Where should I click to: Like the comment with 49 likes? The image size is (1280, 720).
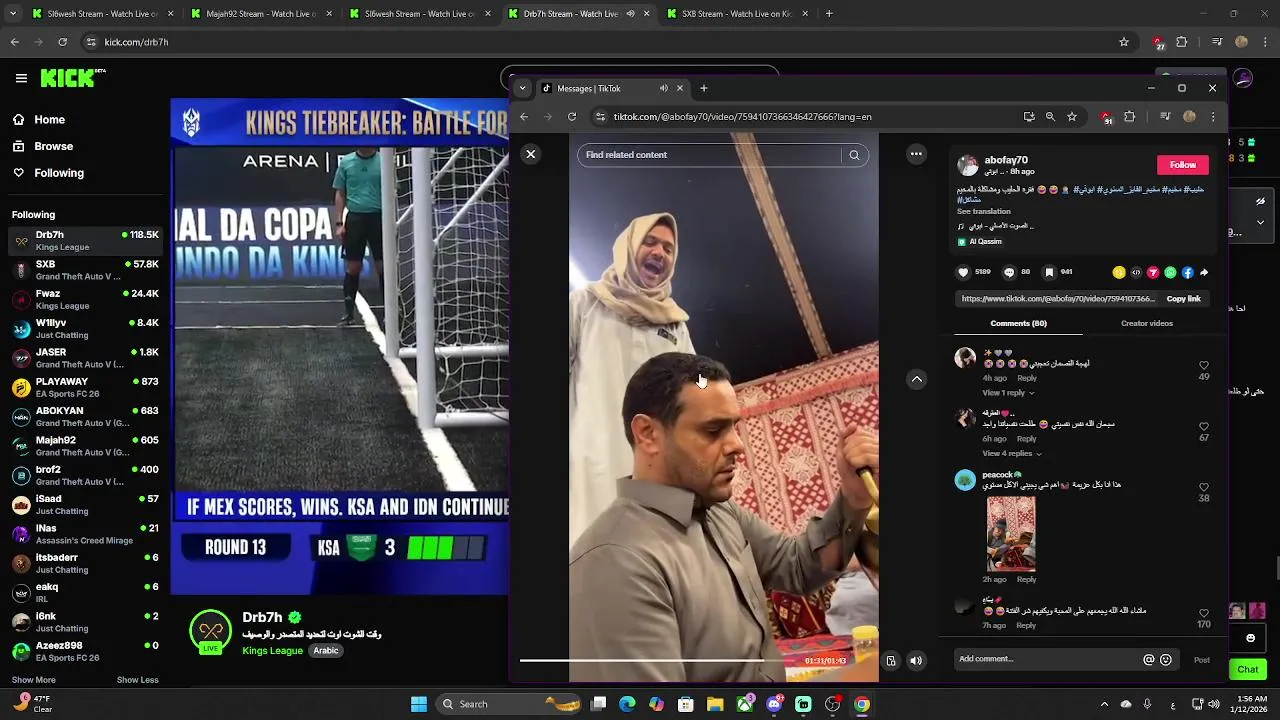pos(1204,366)
